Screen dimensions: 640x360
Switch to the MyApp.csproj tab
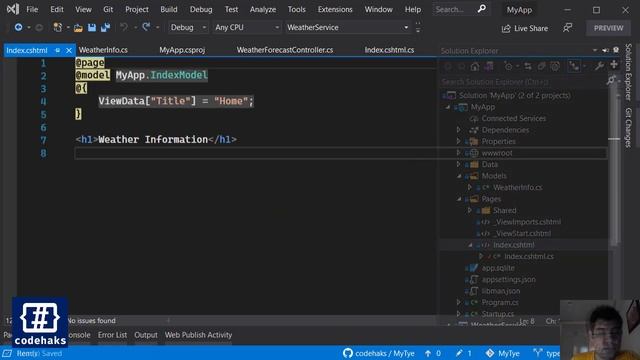tap(182, 50)
